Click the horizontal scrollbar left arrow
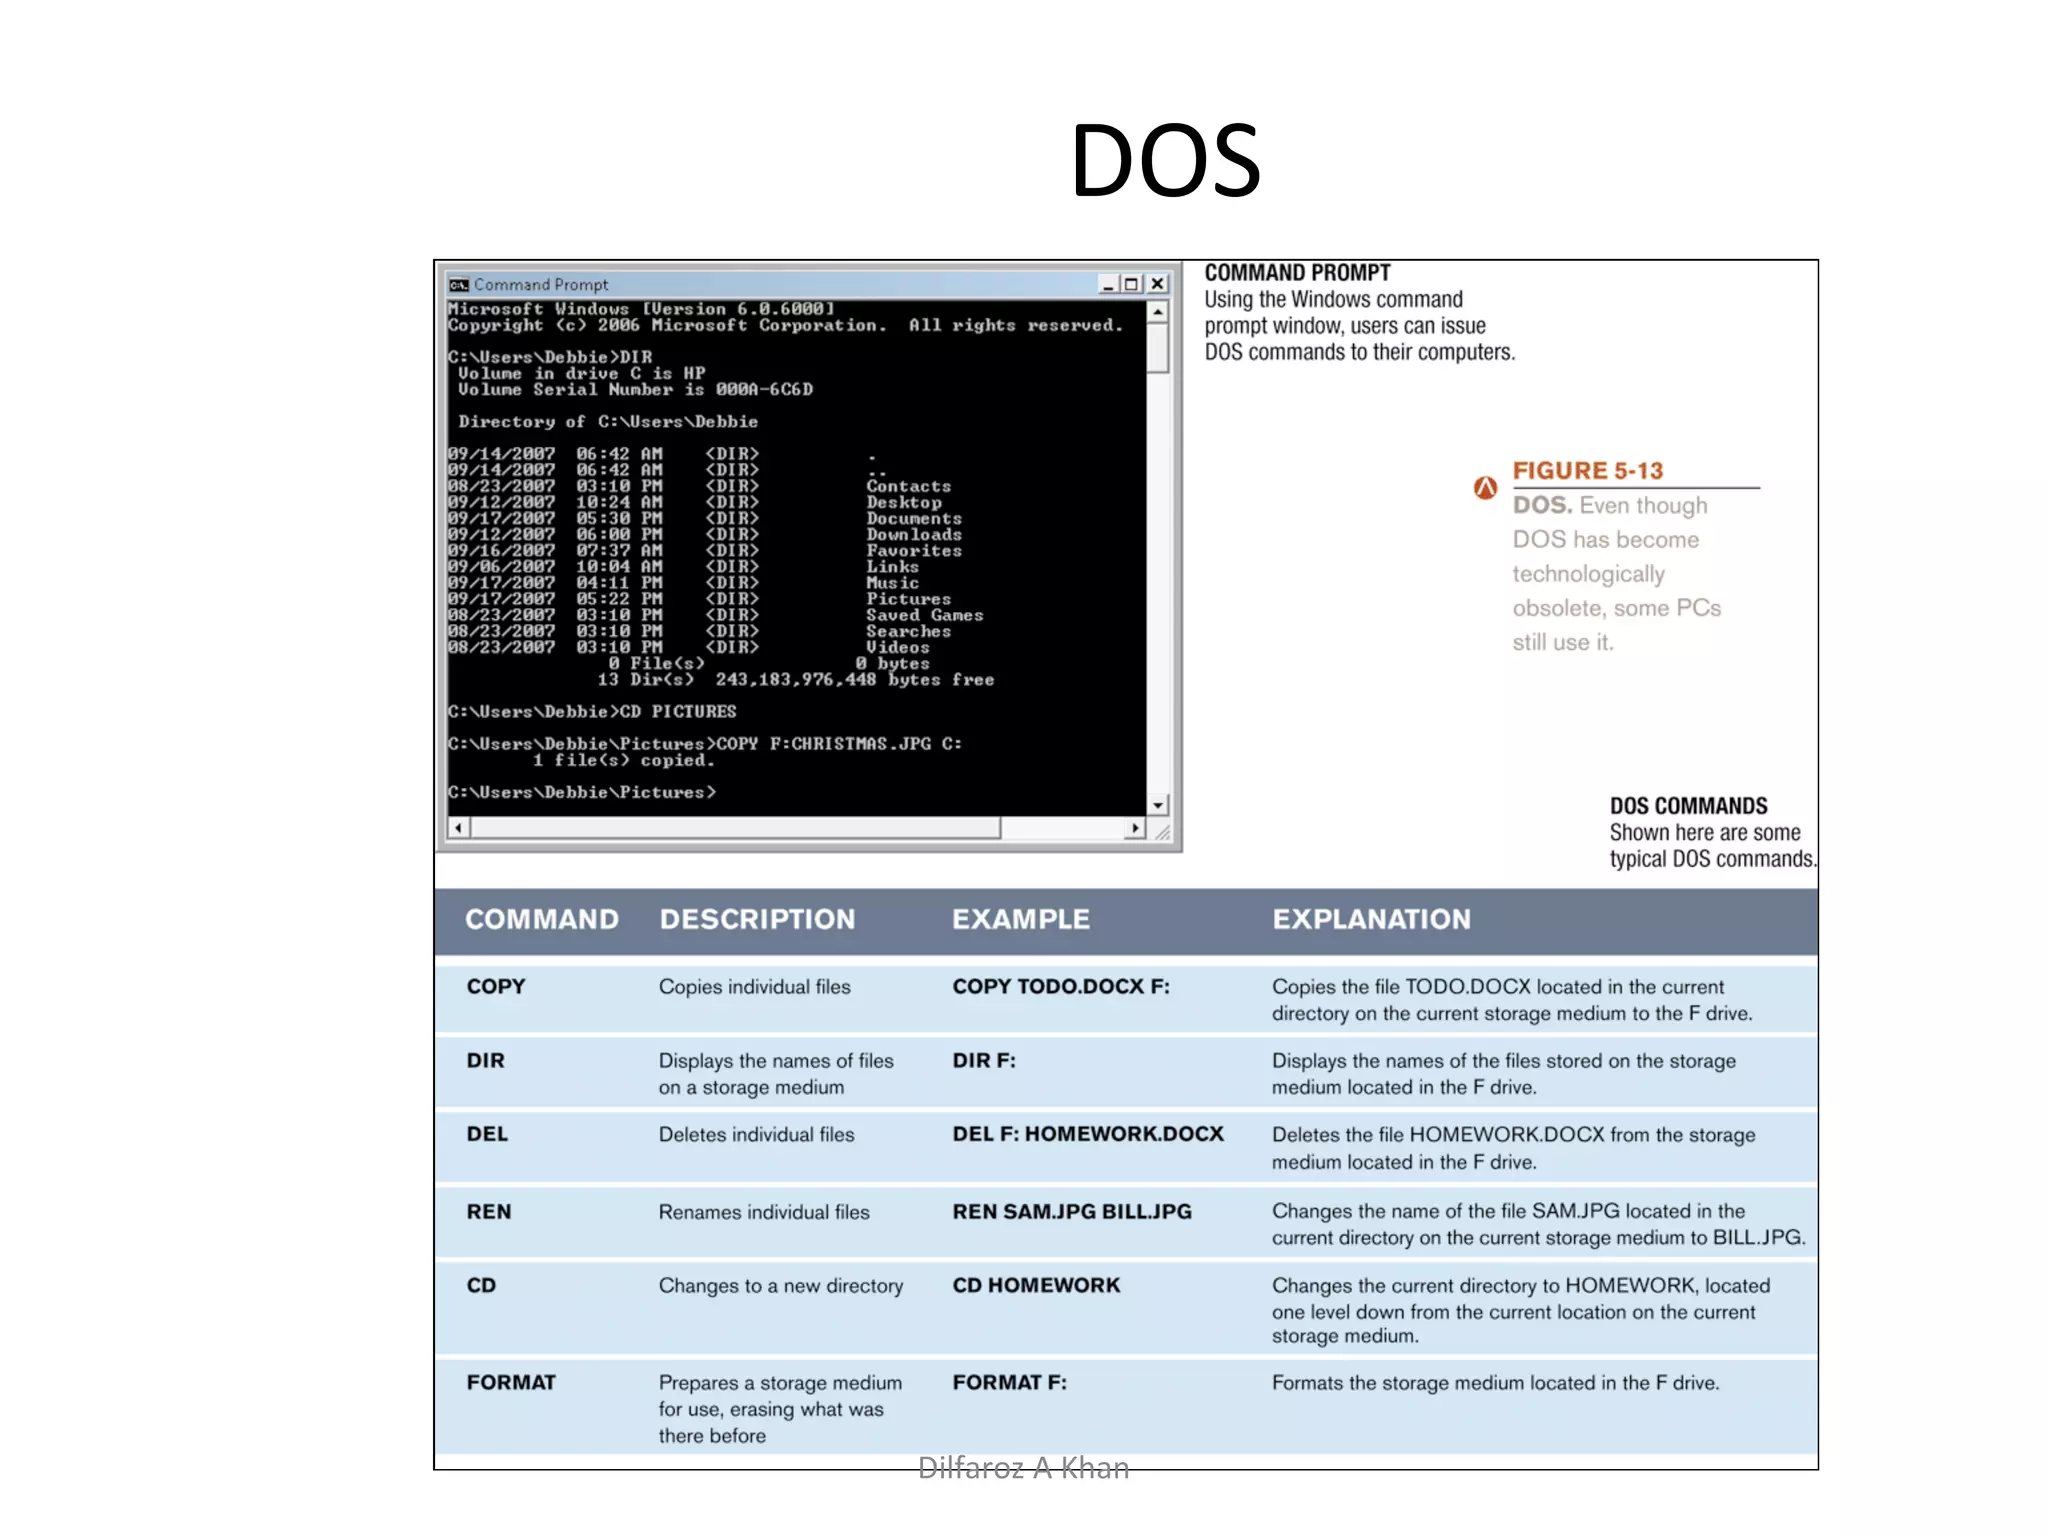2048x1536 pixels. (x=458, y=828)
